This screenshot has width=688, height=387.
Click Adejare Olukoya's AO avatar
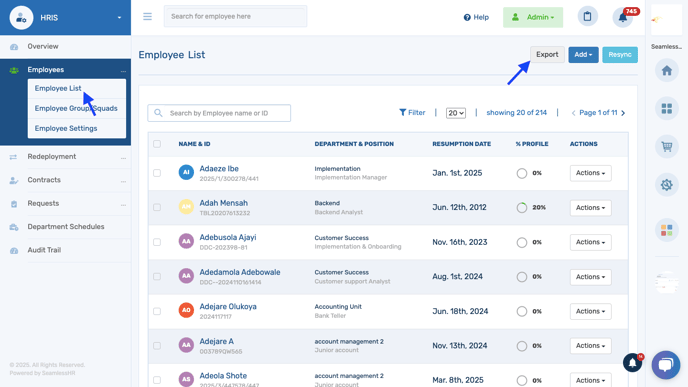186,310
